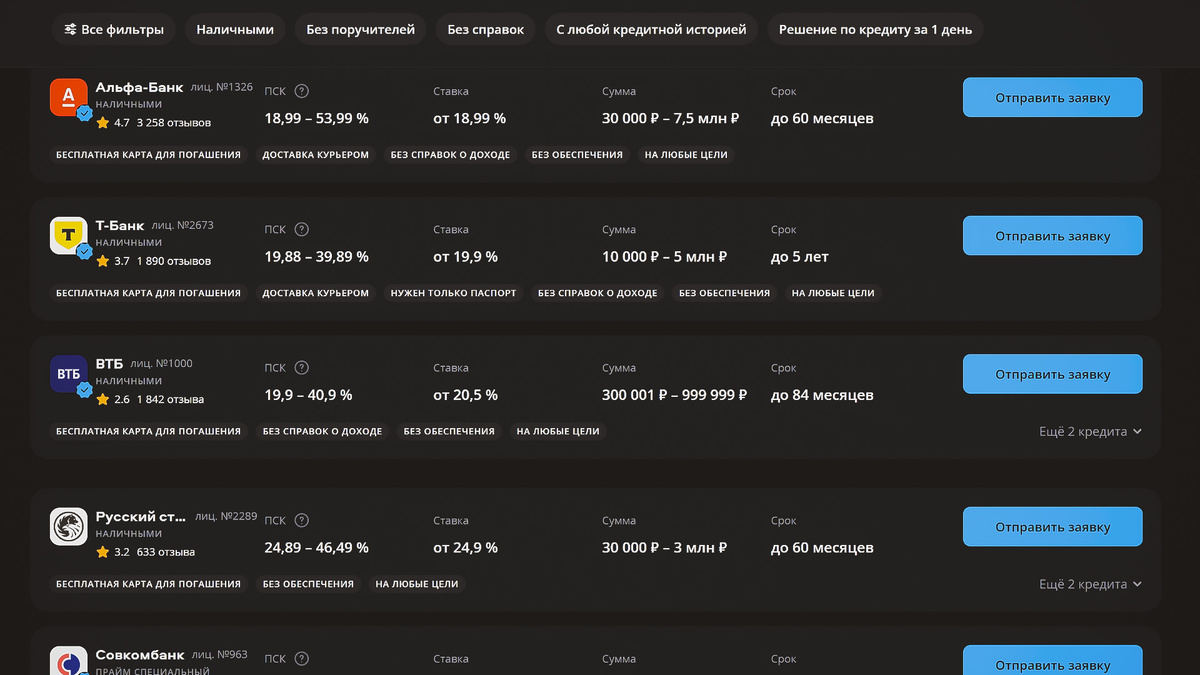The image size is (1200, 675).
Task: Click Доставка курьером tag in Альфа-Банк card
Action: point(315,155)
